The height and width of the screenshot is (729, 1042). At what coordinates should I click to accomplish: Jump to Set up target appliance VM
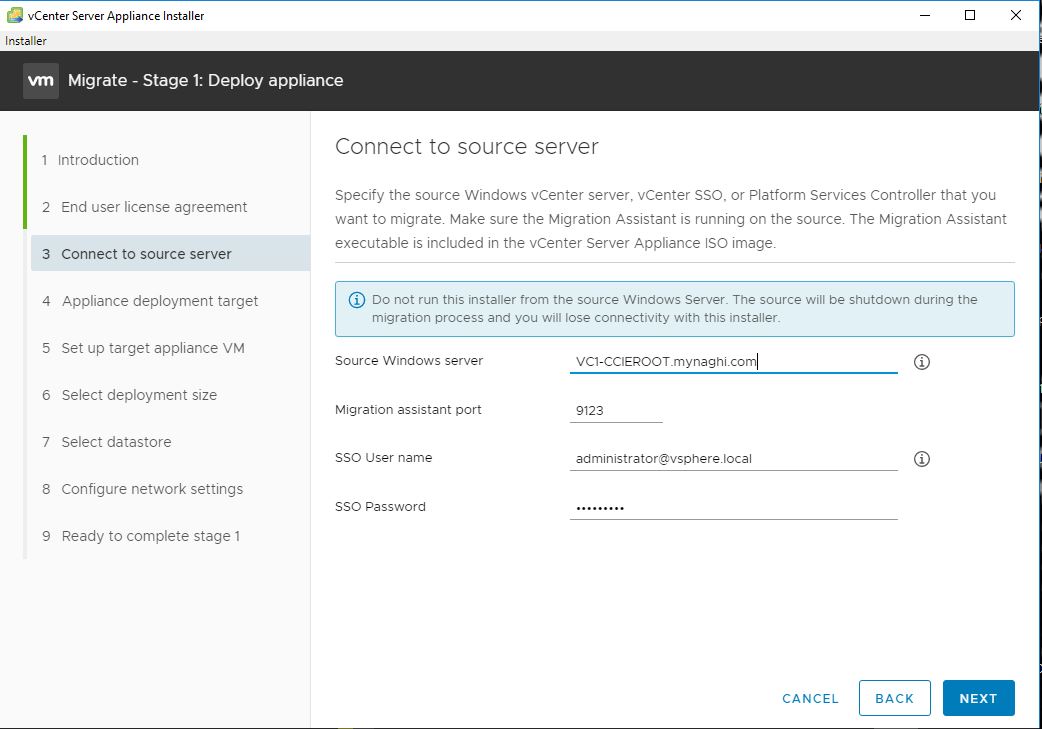(153, 348)
